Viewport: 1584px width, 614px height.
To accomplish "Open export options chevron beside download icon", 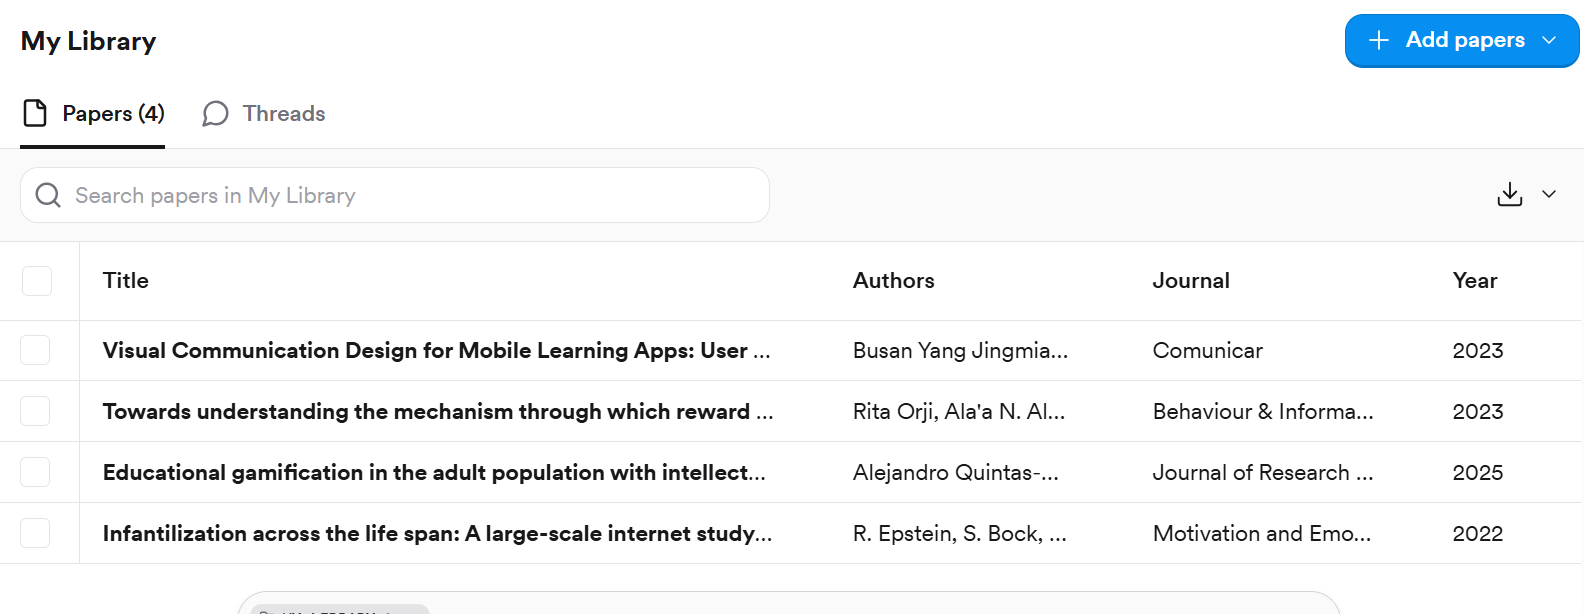I will (1549, 194).
